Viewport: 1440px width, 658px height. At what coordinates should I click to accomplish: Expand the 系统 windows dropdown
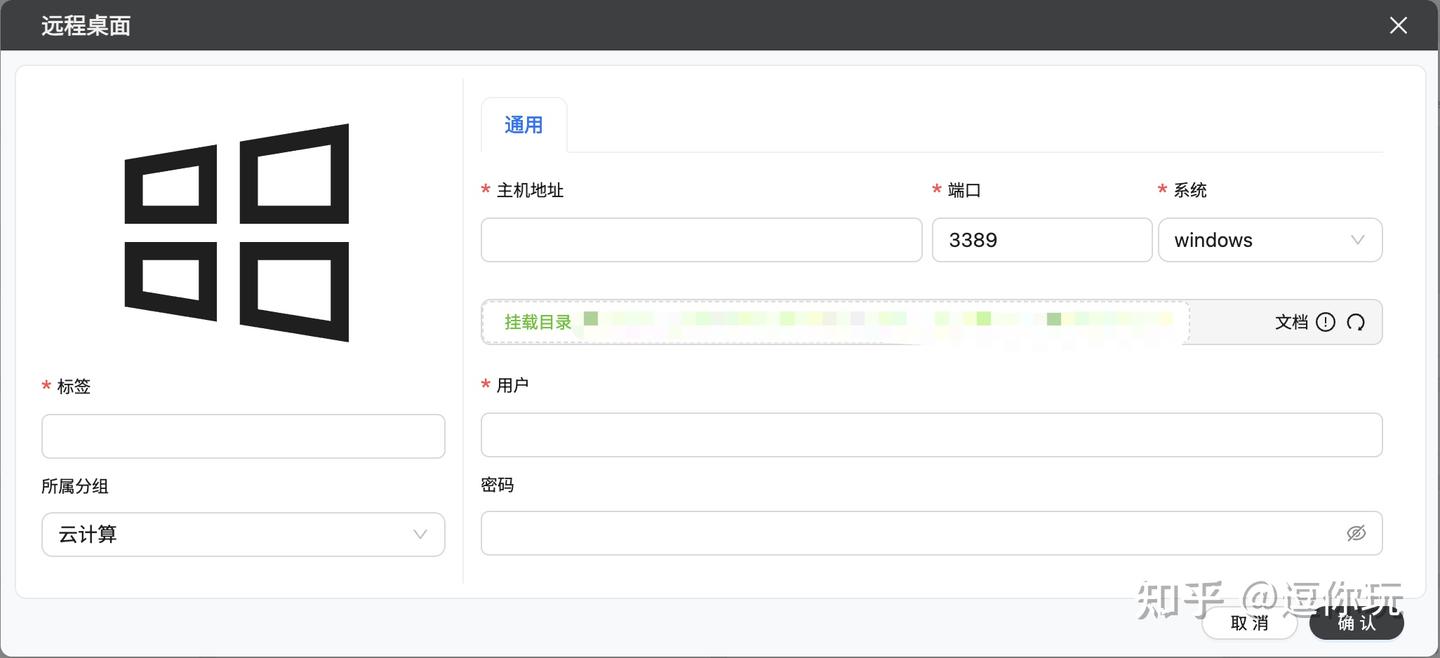[1270, 240]
